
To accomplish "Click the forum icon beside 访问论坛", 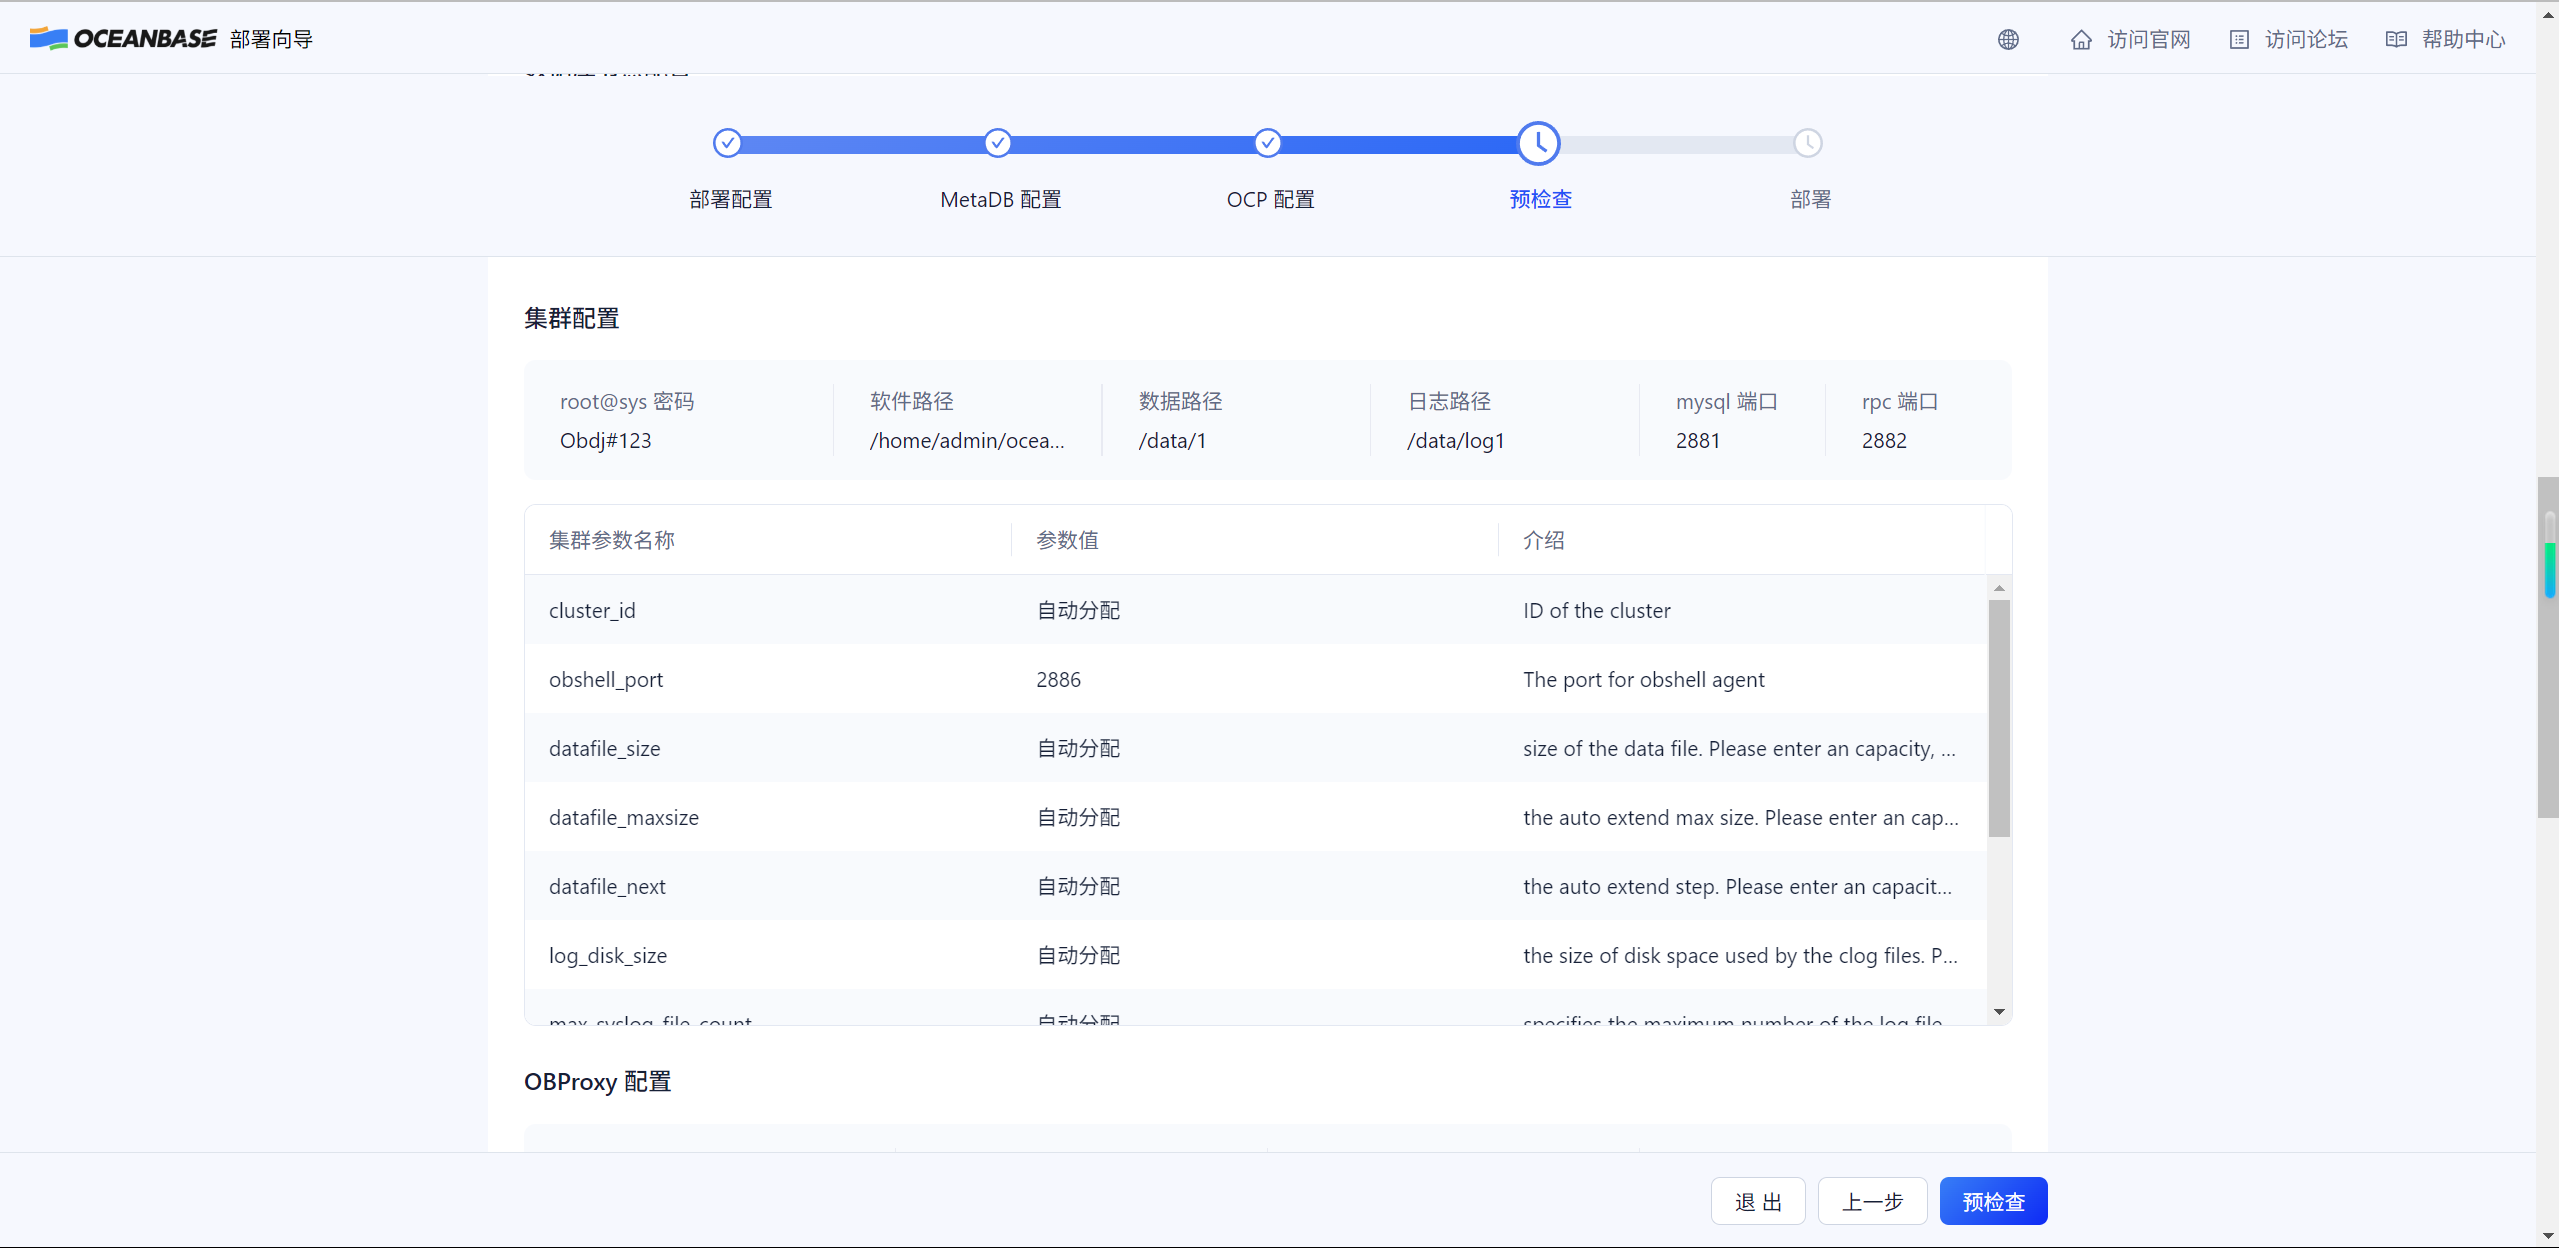I will (x=2239, y=39).
